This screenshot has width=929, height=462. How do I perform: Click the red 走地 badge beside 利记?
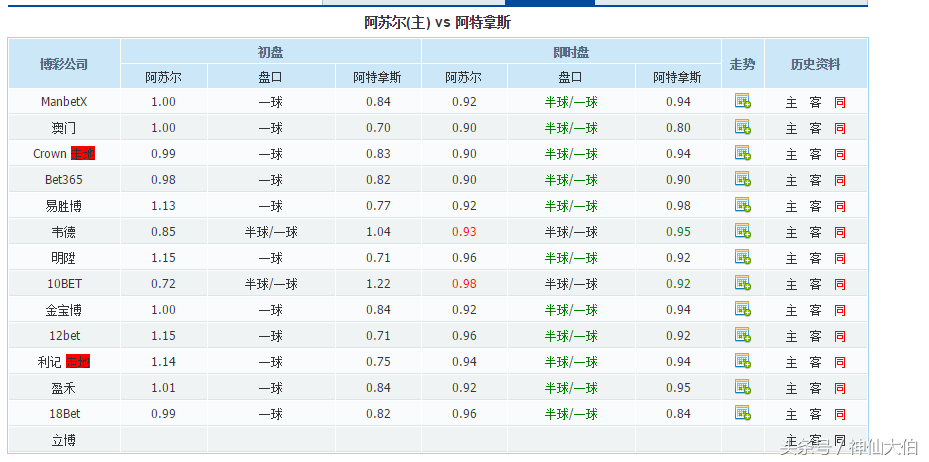tap(78, 361)
